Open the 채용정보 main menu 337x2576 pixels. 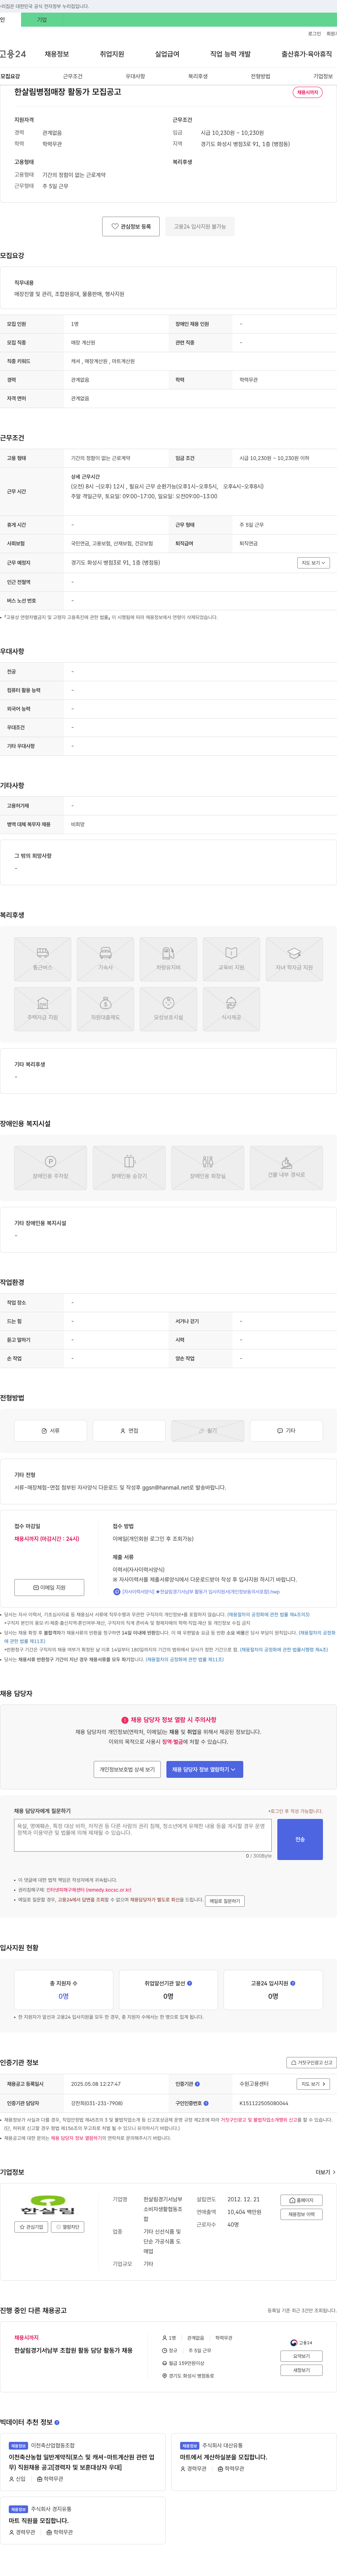click(x=57, y=54)
